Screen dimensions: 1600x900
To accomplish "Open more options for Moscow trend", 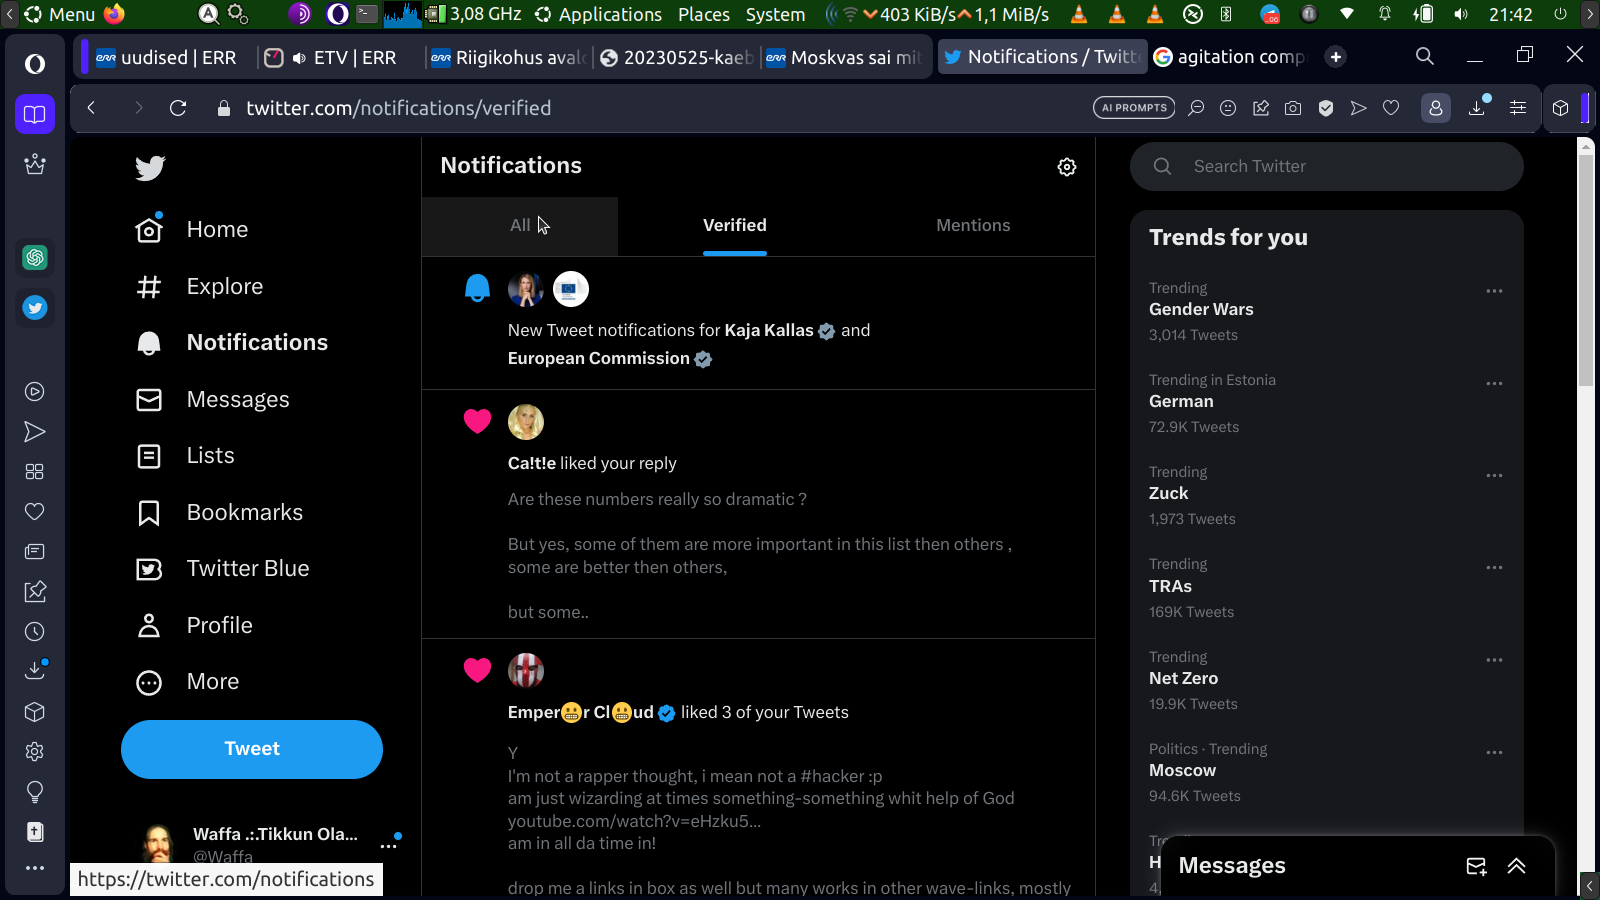I will (x=1494, y=752).
